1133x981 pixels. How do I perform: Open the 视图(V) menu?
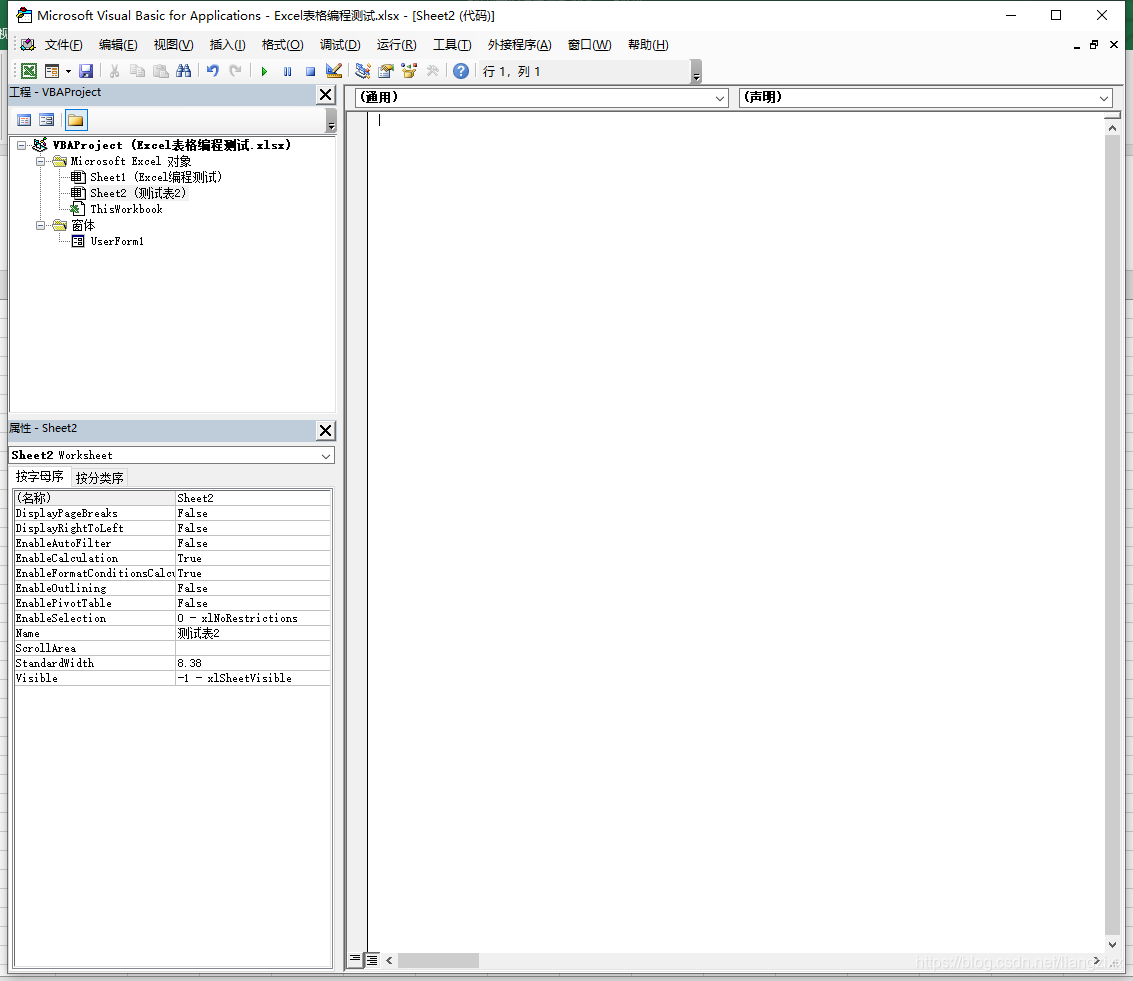coord(173,45)
